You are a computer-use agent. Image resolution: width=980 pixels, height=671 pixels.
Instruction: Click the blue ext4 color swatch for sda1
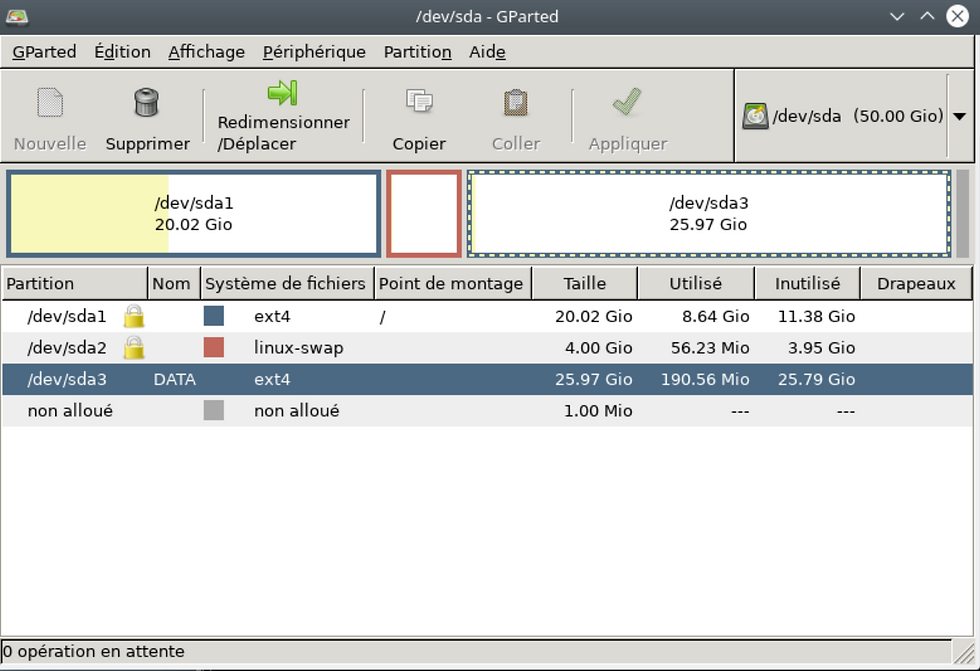tap(214, 316)
